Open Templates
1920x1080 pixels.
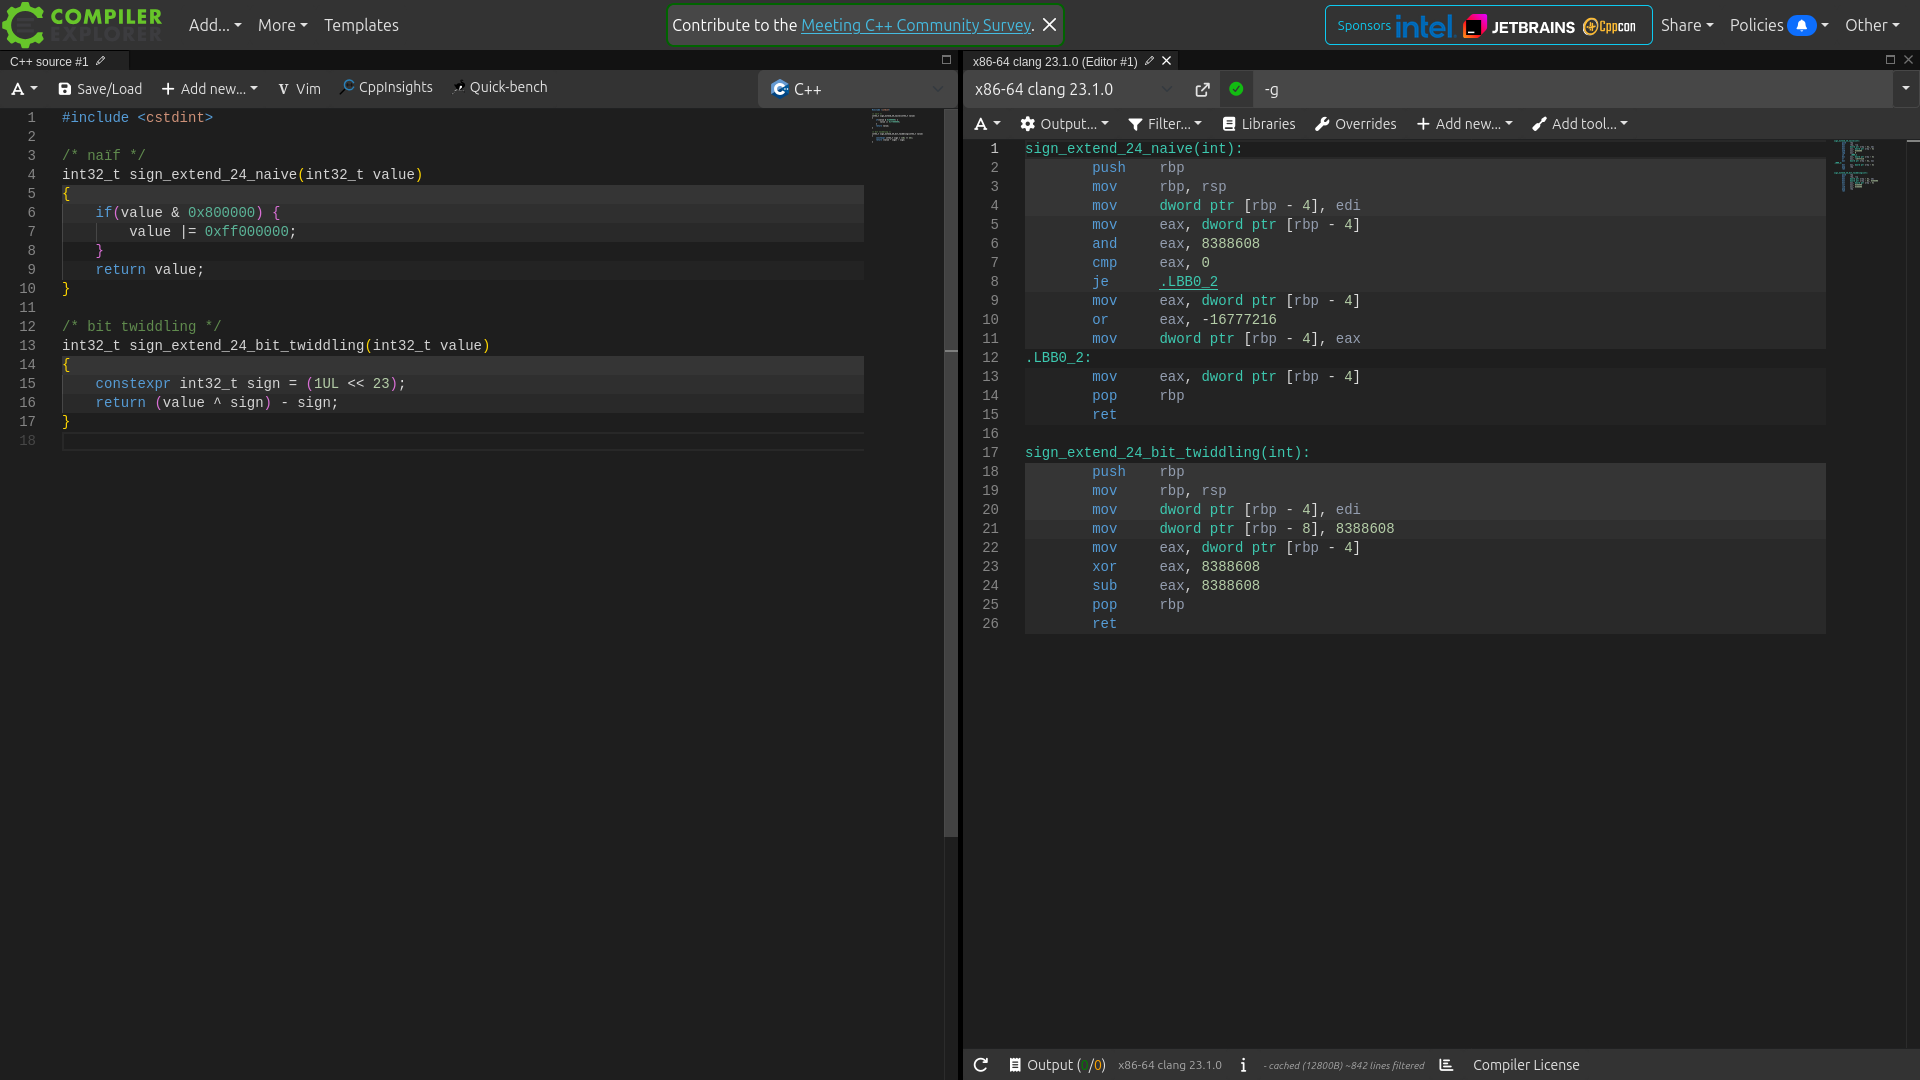coord(361,25)
